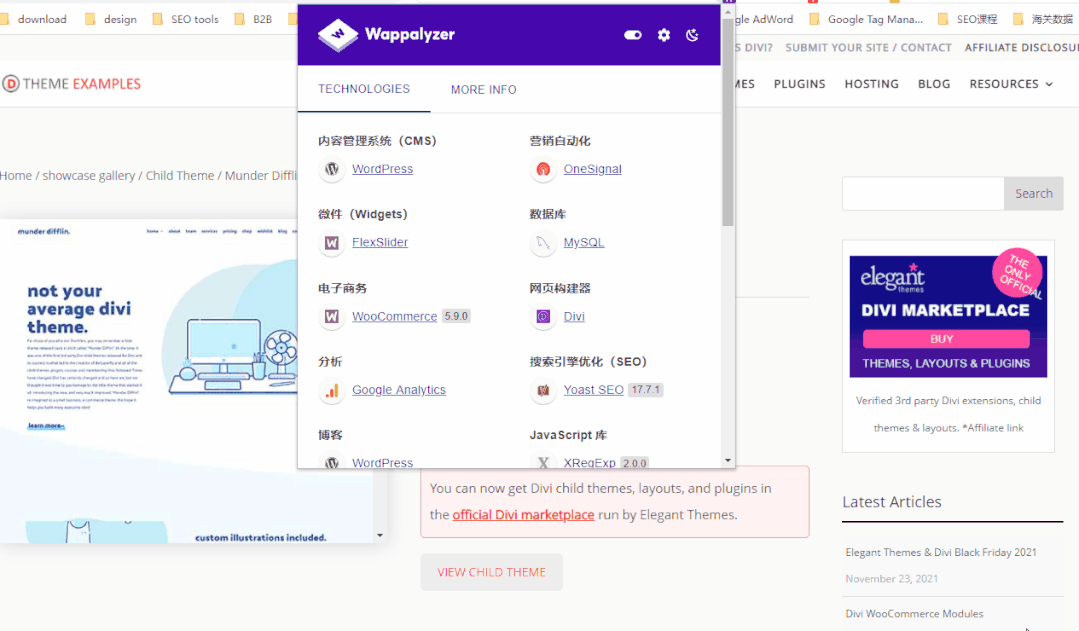Open the SEO课程 bookmark folder
This screenshot has width=1079, height=631.
click(x=968, y=19)
